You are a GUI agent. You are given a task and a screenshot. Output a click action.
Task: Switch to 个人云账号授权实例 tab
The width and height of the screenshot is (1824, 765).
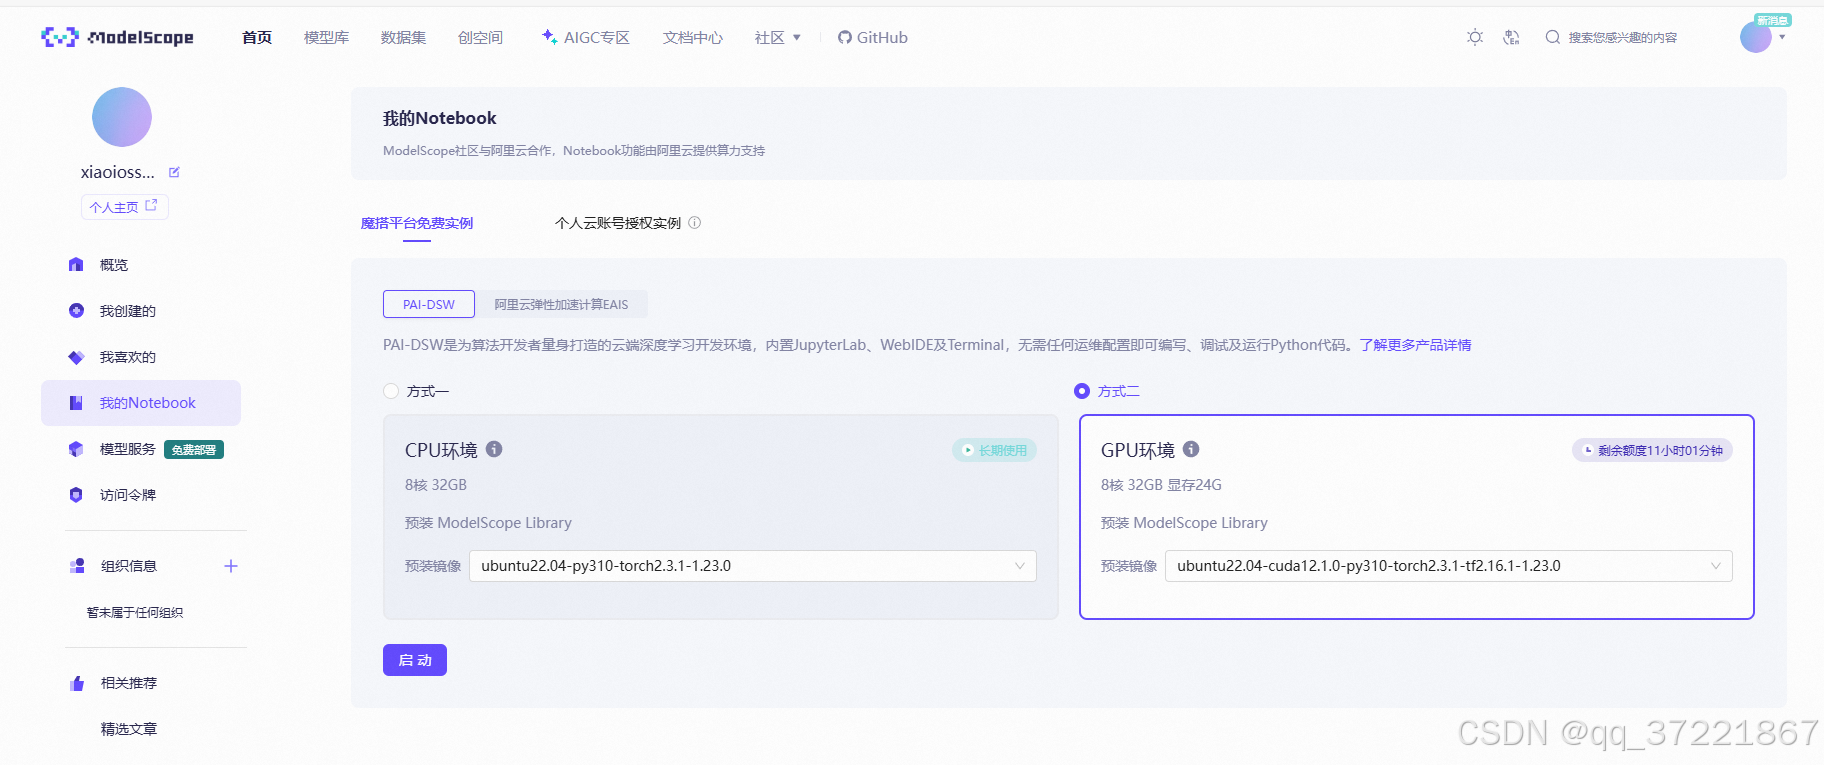618,223
